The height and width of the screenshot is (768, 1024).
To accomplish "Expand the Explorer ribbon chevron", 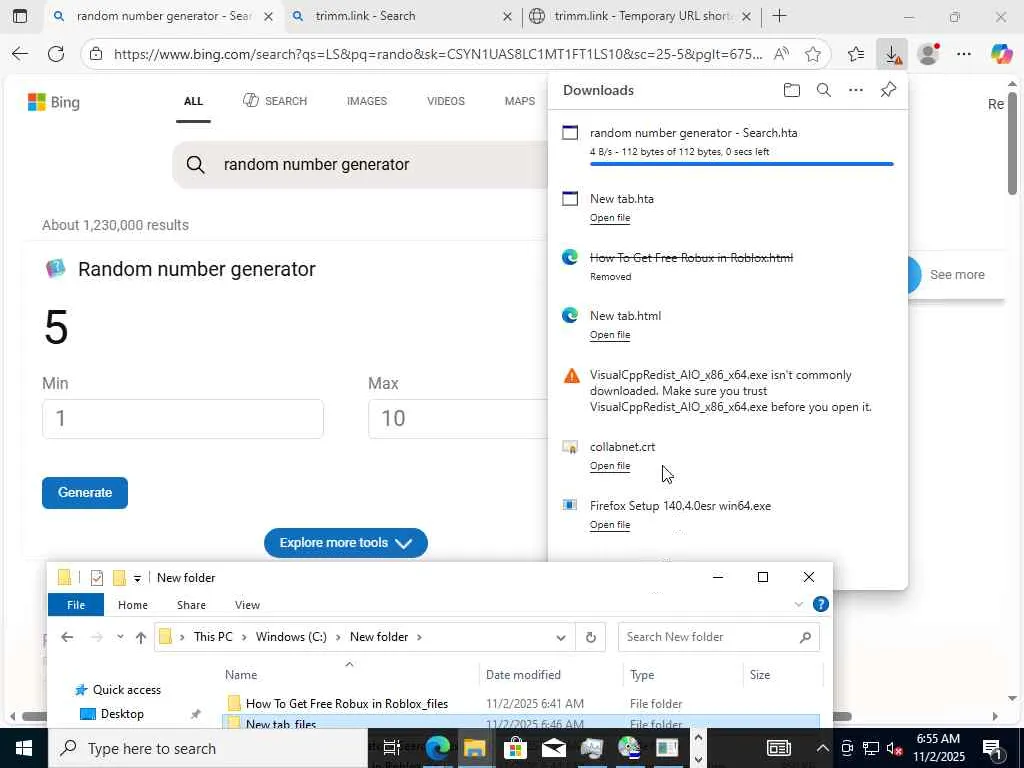I will point(798,605).
